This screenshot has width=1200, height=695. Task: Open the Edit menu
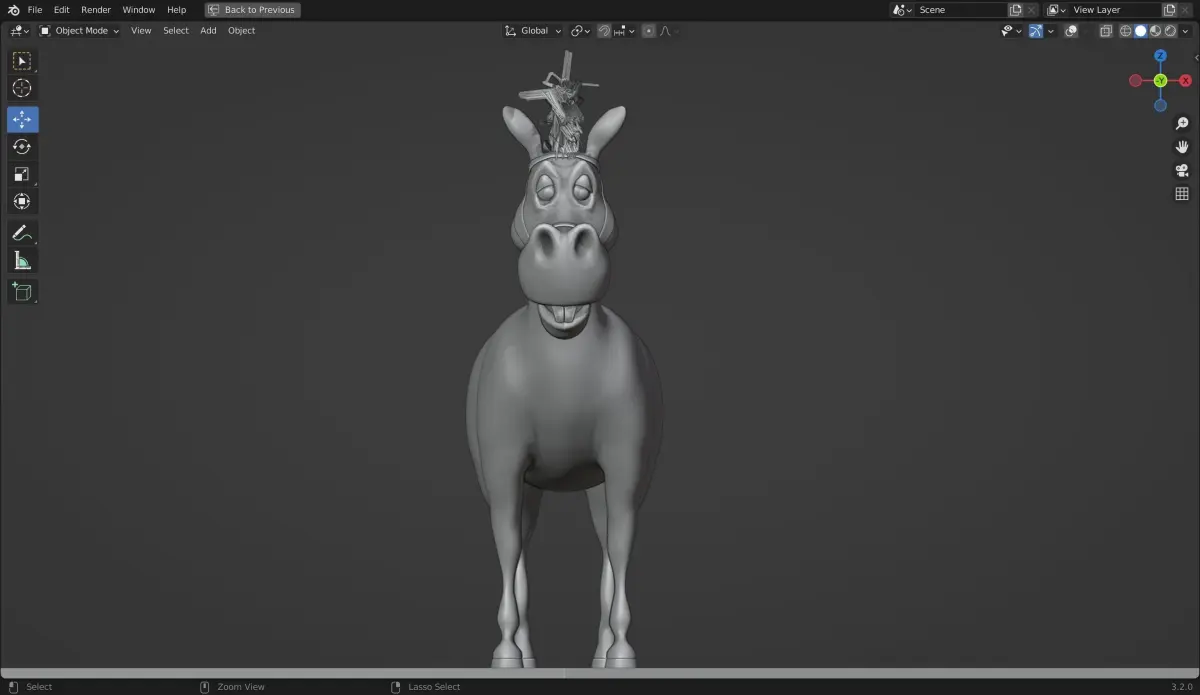coord(62,10)
